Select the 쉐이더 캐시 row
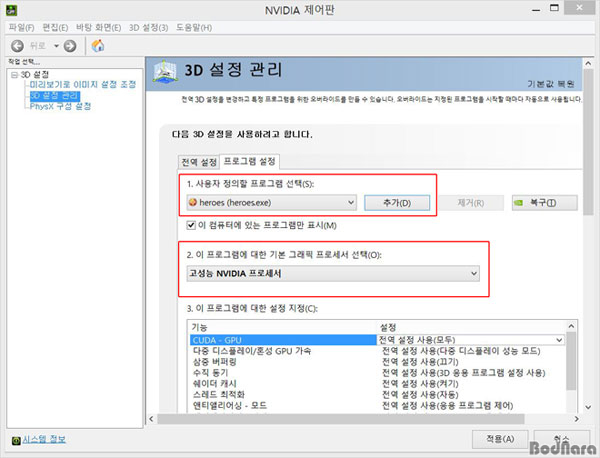 [215, 384]
